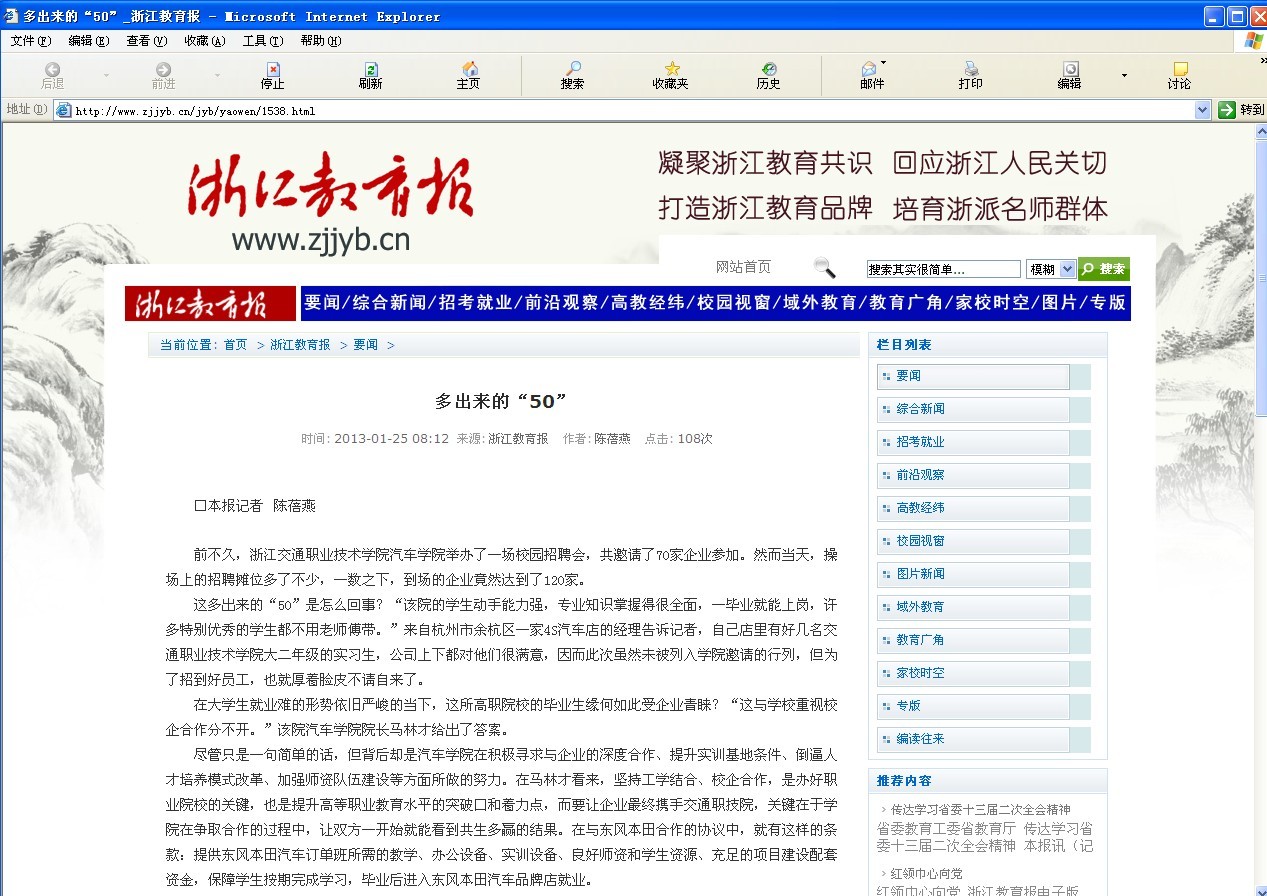The height and width of the screenshot is (896, 1267).
Task: Click the Mail (邮件) toolbar icon
Action: pyautogui.click(x=869, y=69)
